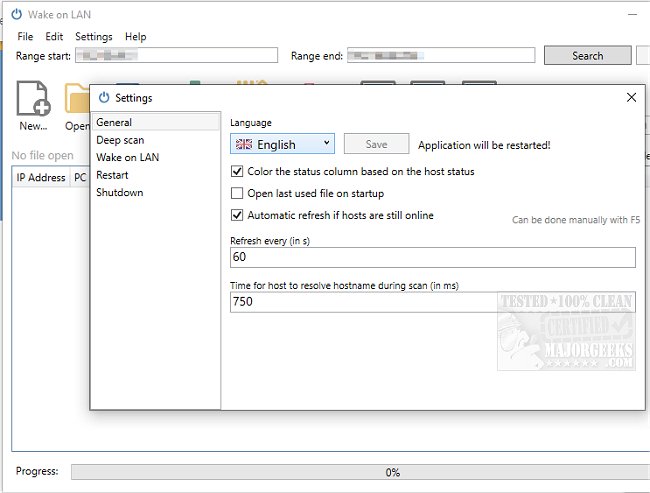
Task: Open the English language dropdown
Action: 282,144
